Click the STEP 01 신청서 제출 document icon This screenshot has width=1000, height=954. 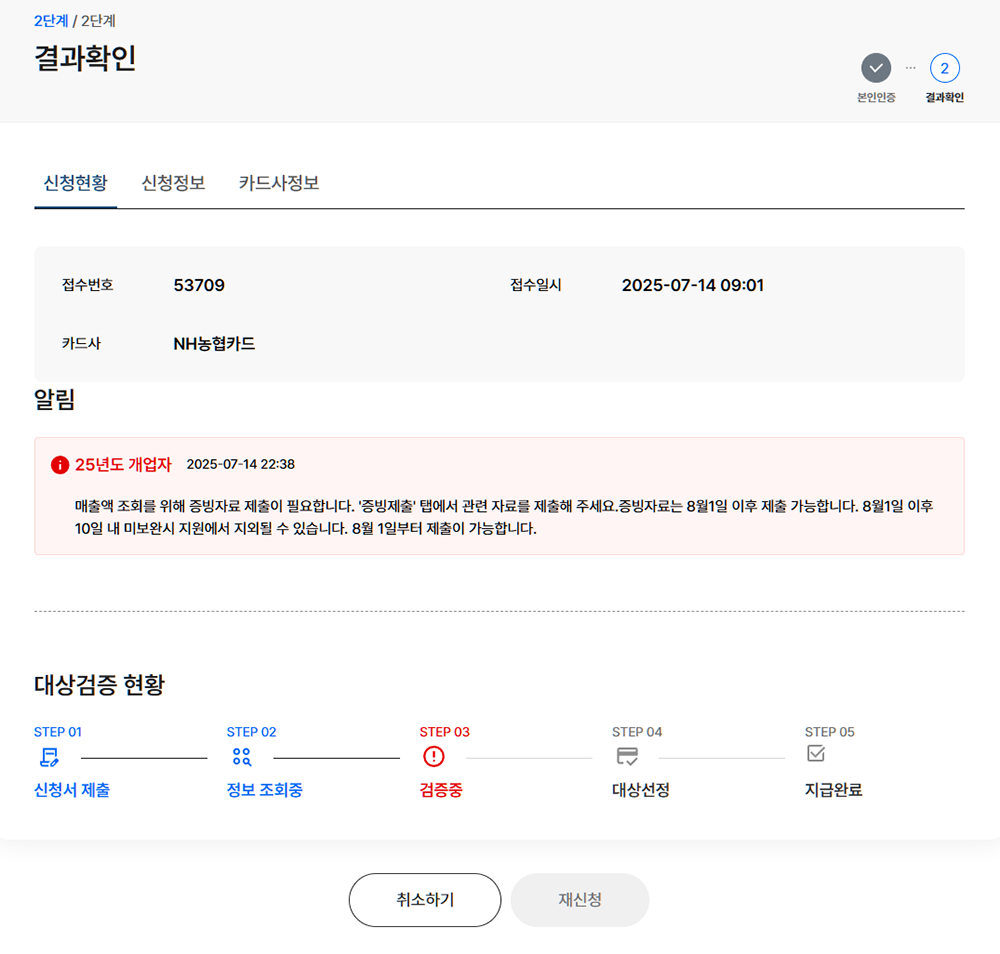pyautogui.click(x=48, y=757)
